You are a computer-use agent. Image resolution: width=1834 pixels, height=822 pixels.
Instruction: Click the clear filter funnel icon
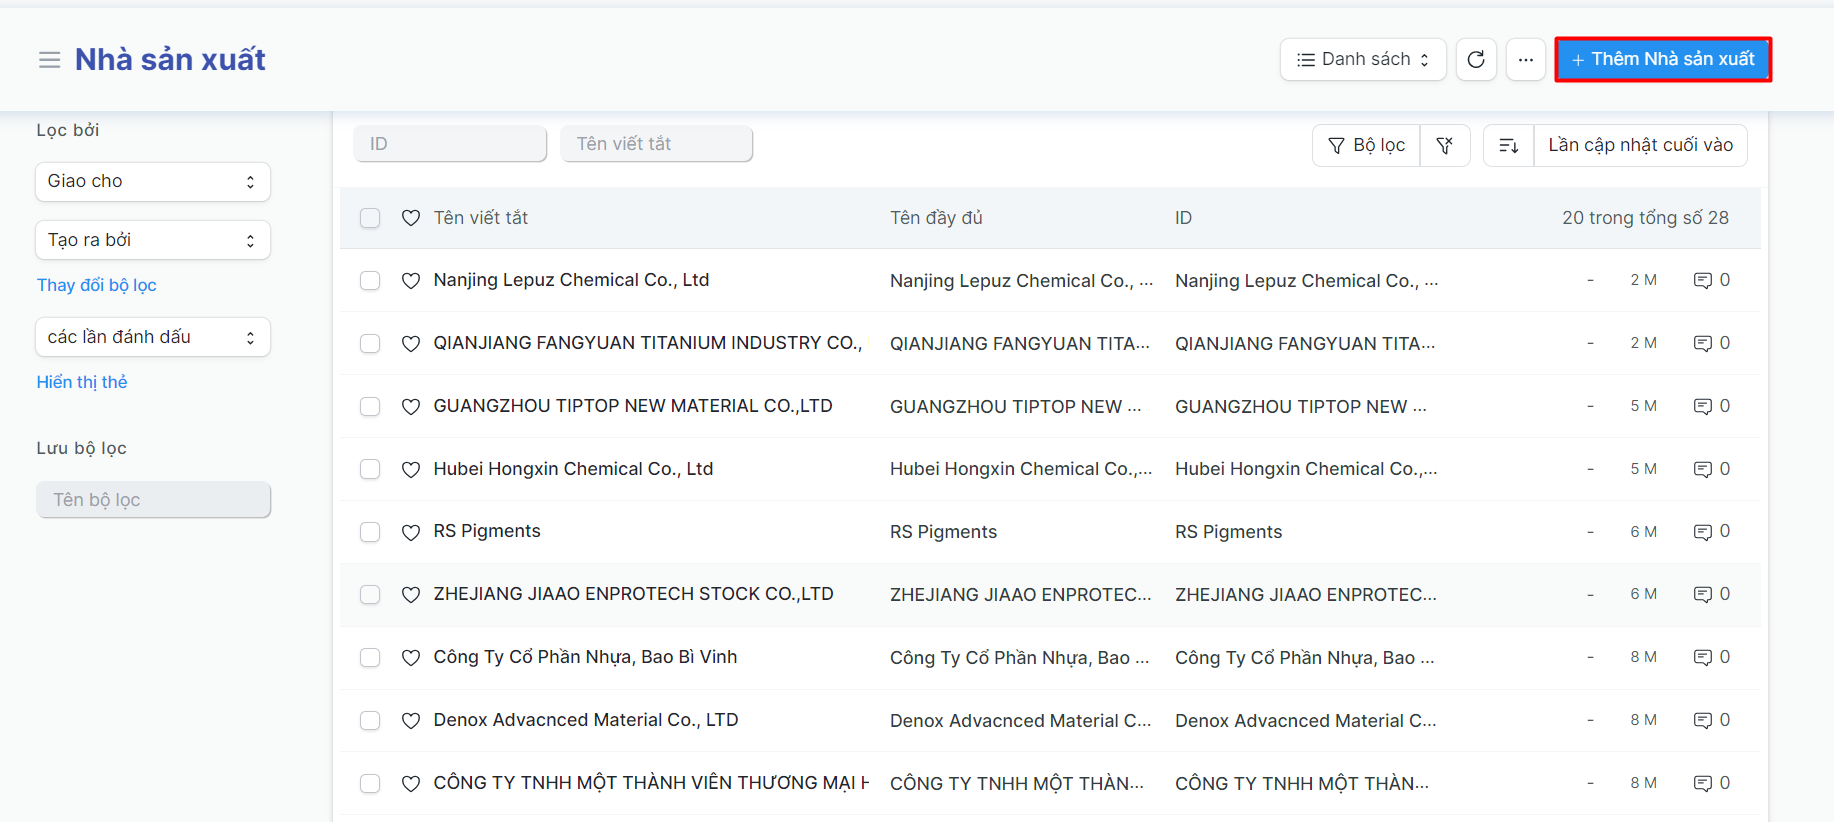point(1445,146)
